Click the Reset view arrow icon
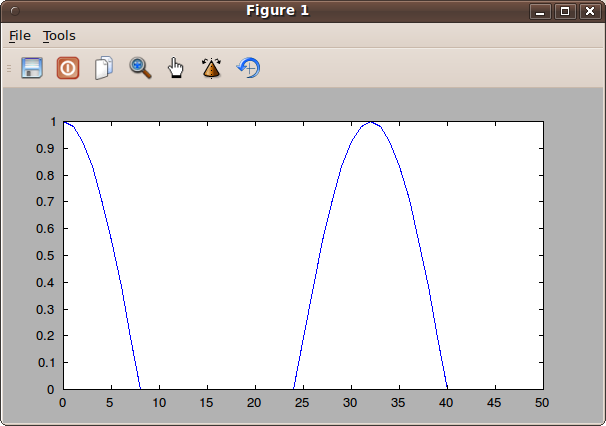This screenshot has height=426, width=606. (x=248, y=68)
